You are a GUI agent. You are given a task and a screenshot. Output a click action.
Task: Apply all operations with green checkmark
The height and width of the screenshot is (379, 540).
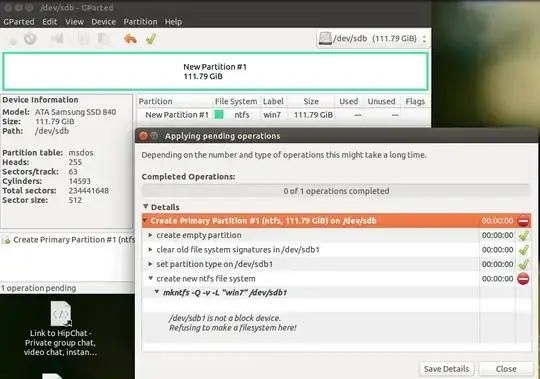pos(151,39)
